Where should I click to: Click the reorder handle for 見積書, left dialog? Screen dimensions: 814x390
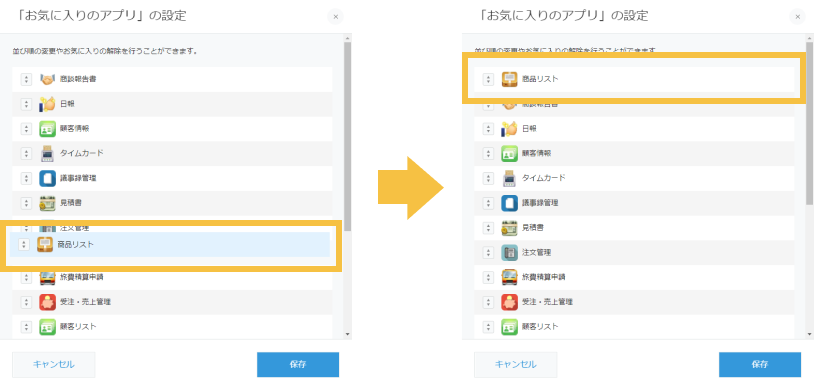[x=26, y=203]
